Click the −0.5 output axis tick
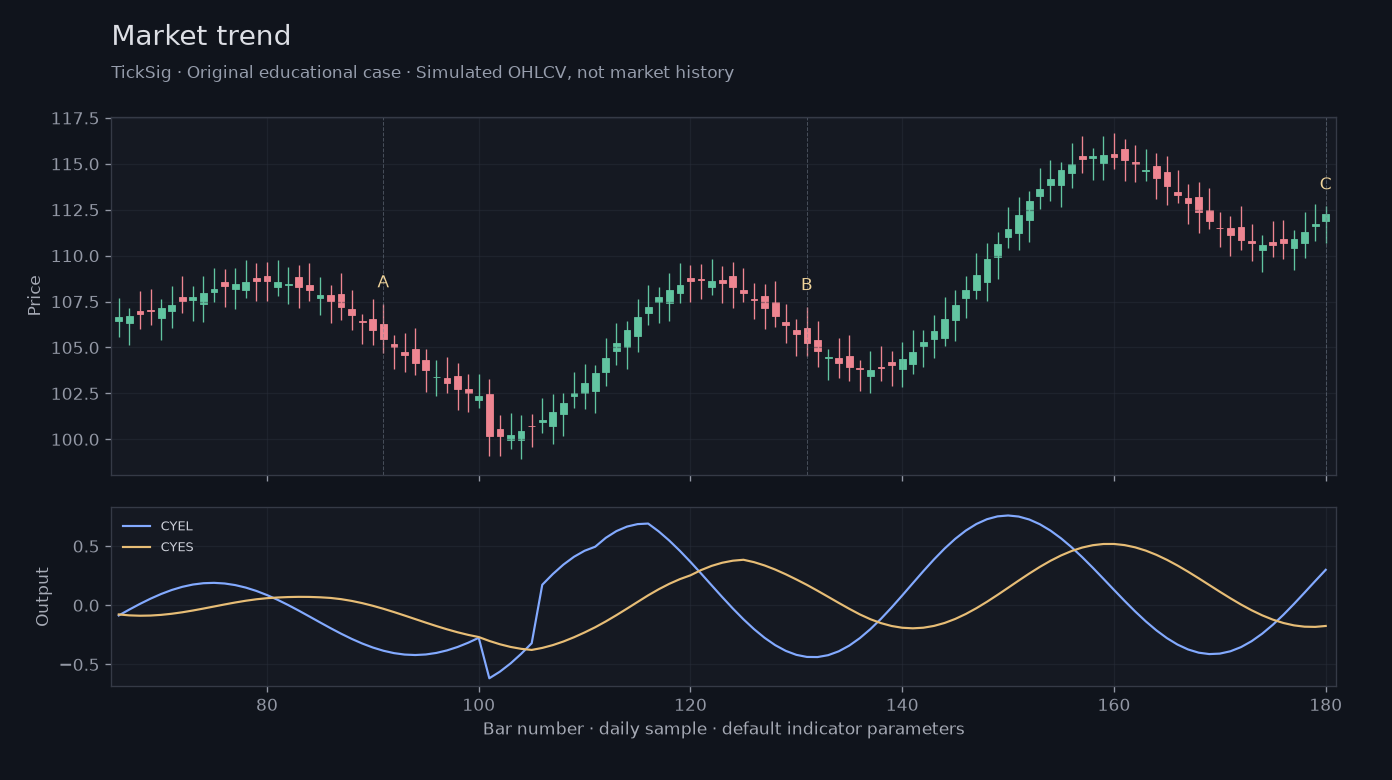 pos(80,665)
